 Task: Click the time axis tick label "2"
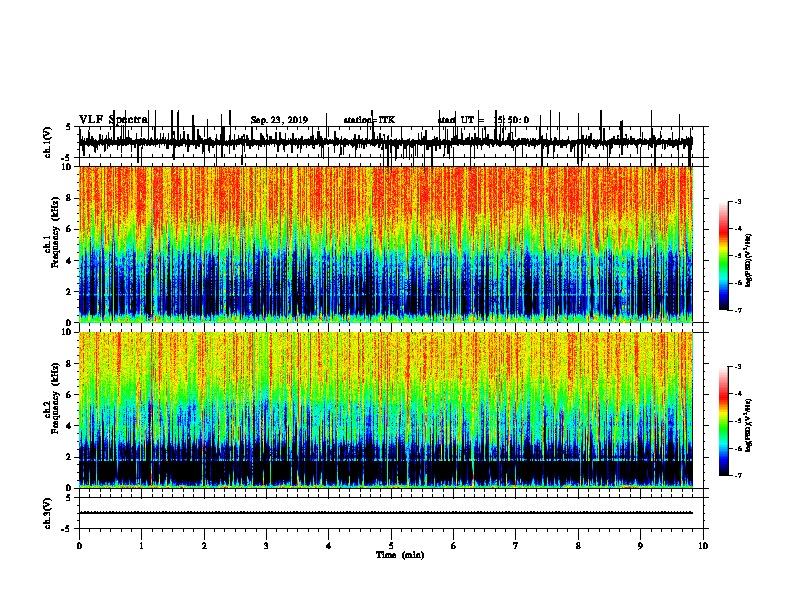204,546
